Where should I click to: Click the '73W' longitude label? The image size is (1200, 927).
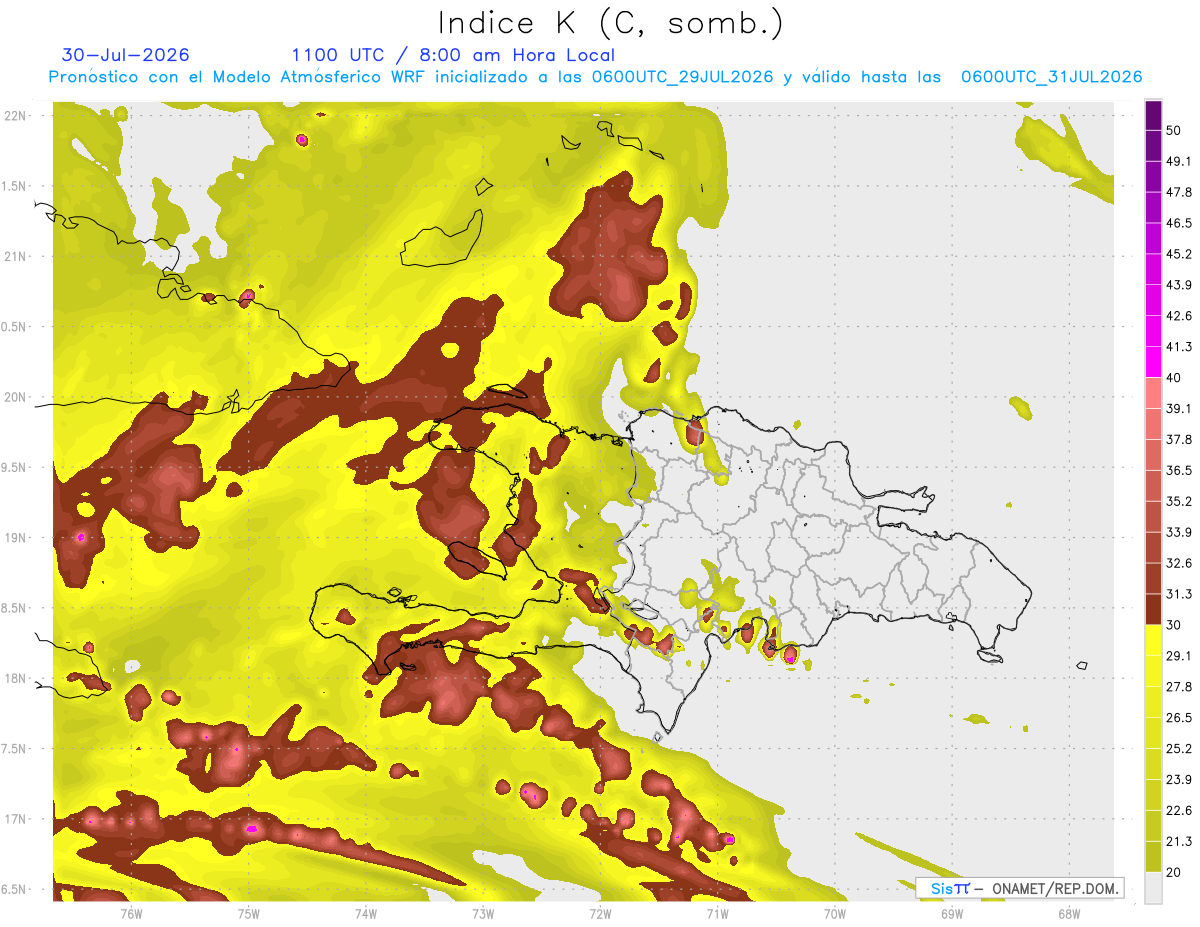click(483, 912)
